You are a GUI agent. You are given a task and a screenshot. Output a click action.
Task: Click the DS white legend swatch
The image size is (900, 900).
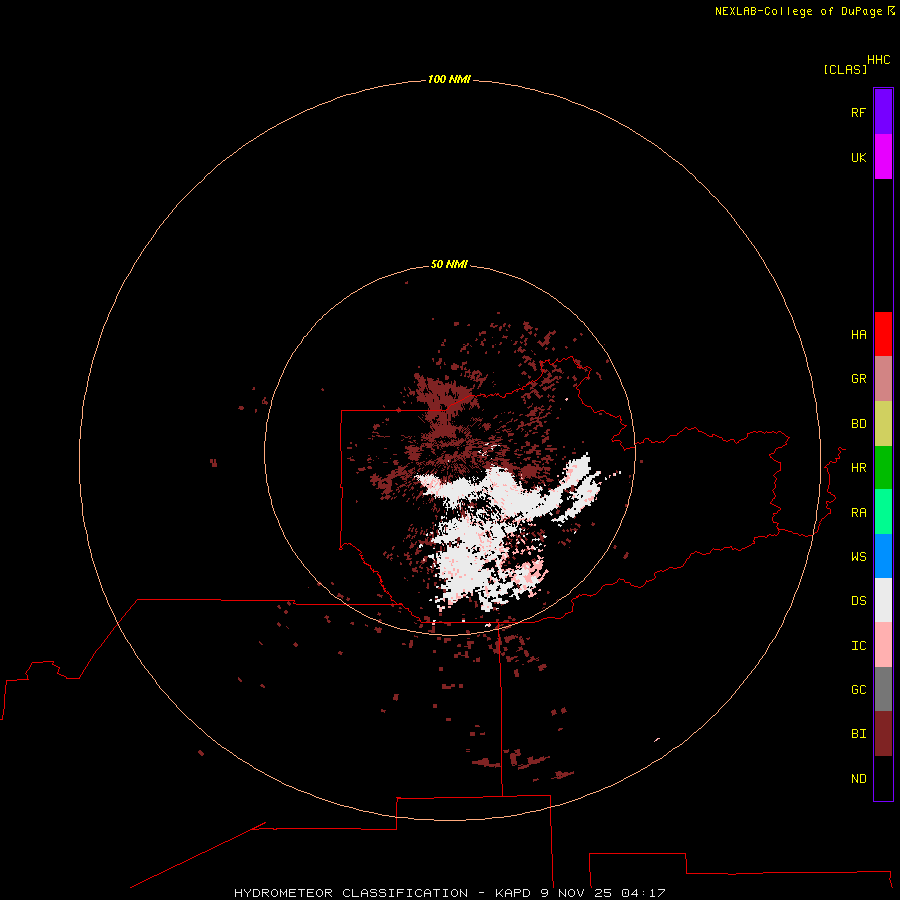(883, 600)
